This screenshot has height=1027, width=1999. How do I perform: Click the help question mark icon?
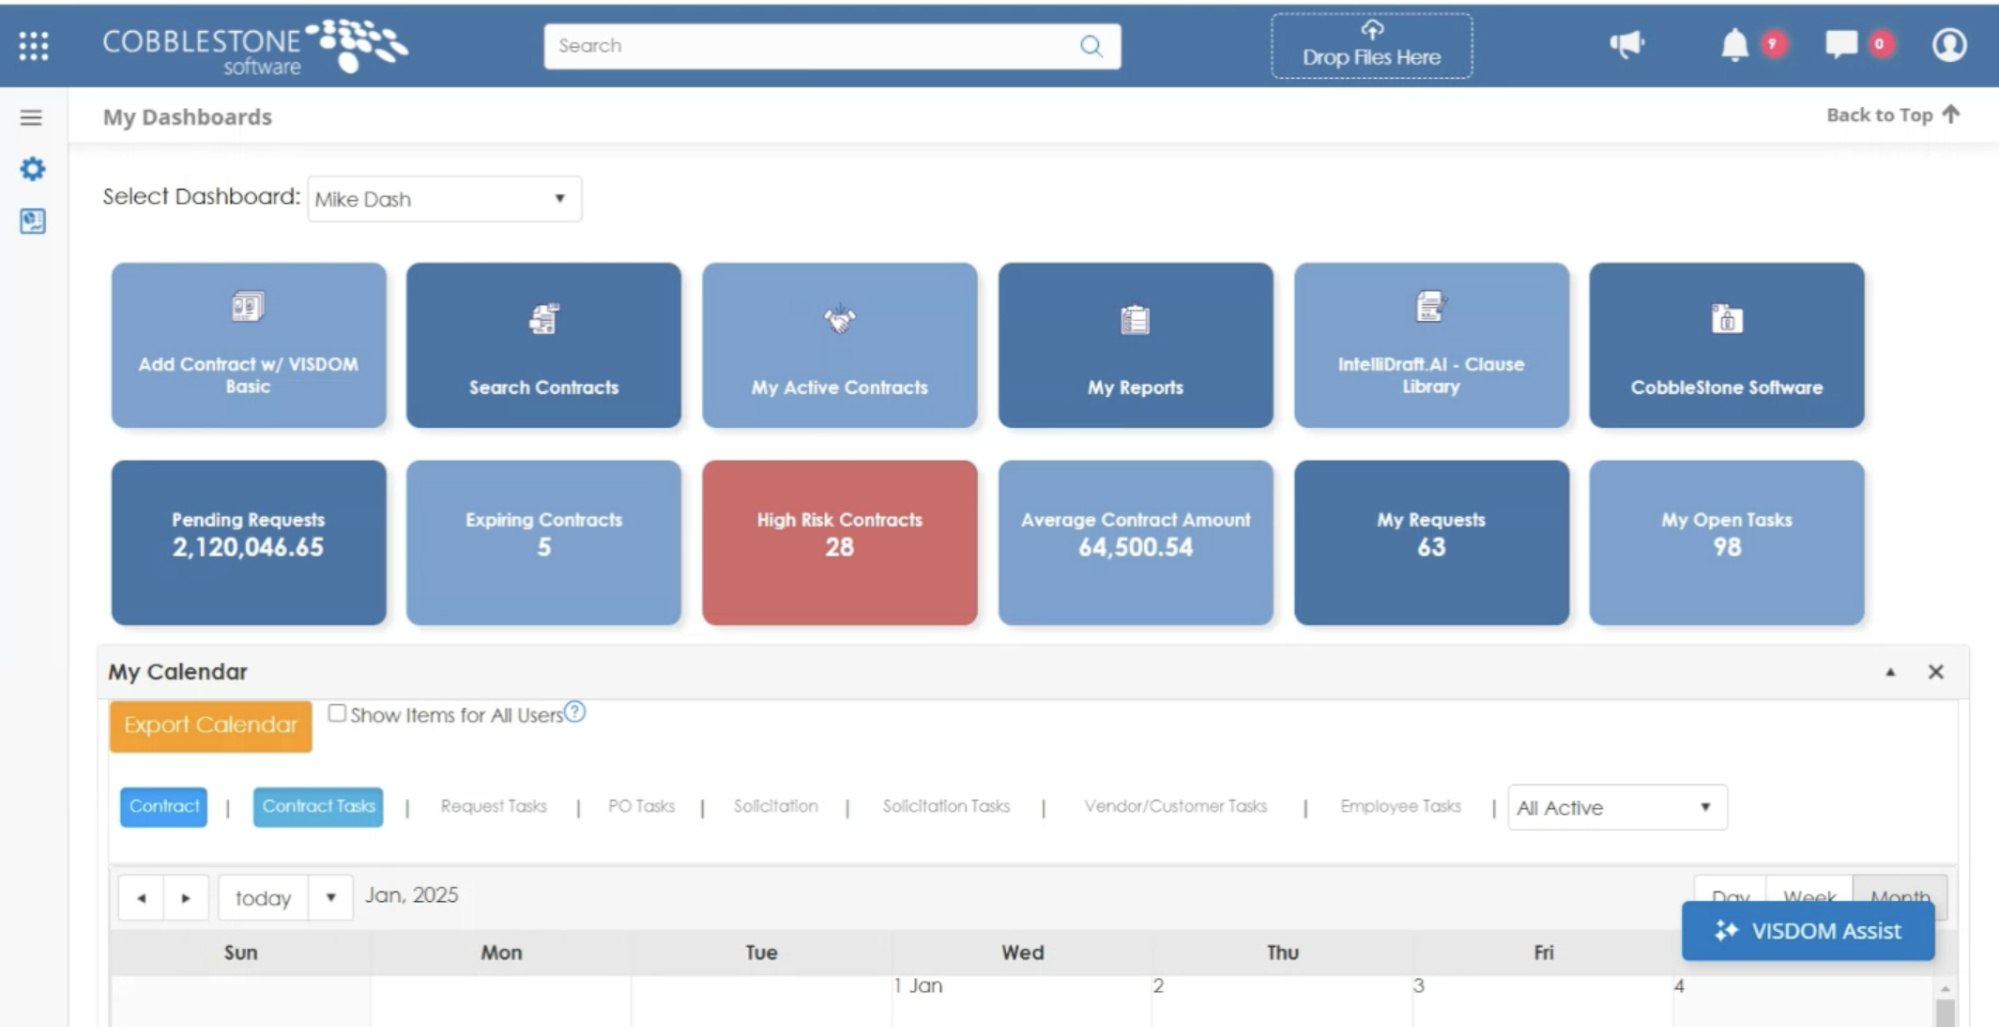coord(575,712)
